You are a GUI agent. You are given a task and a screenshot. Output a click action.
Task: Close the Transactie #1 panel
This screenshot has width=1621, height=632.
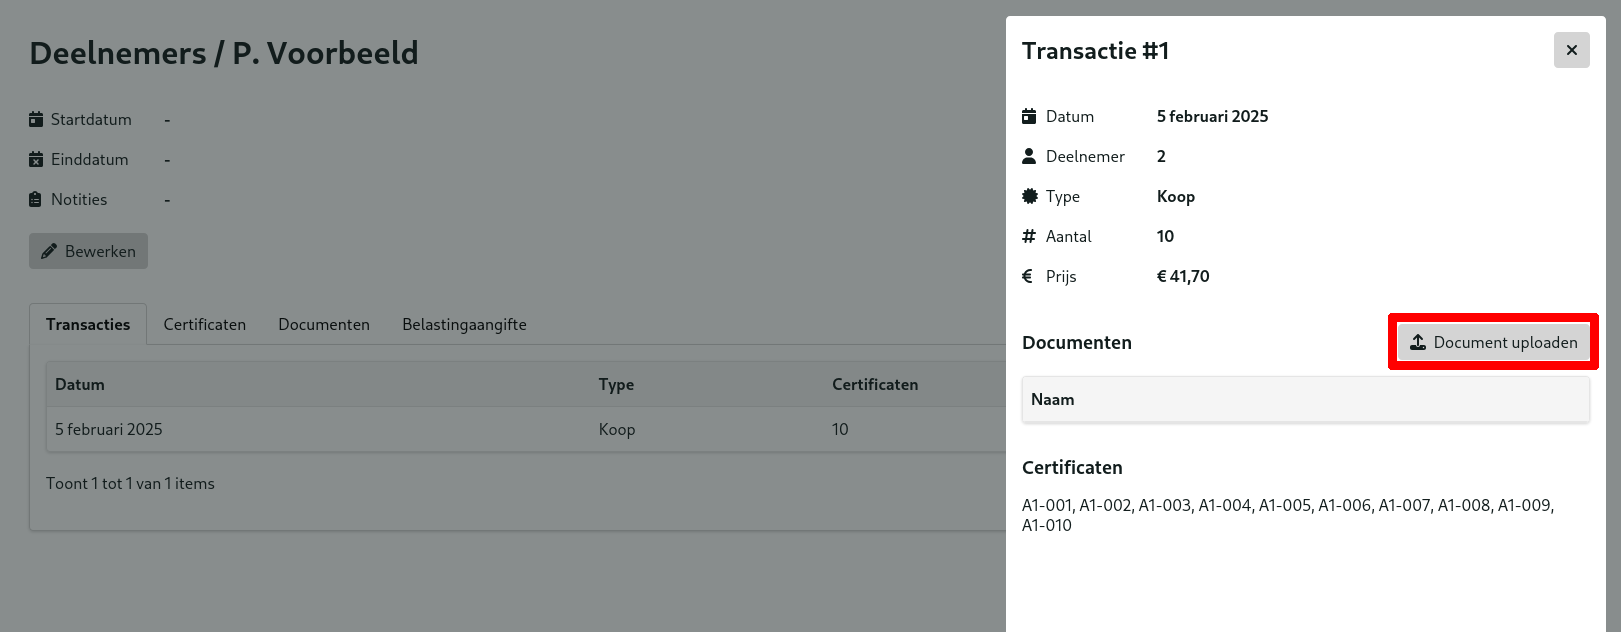coord(1571,50)
